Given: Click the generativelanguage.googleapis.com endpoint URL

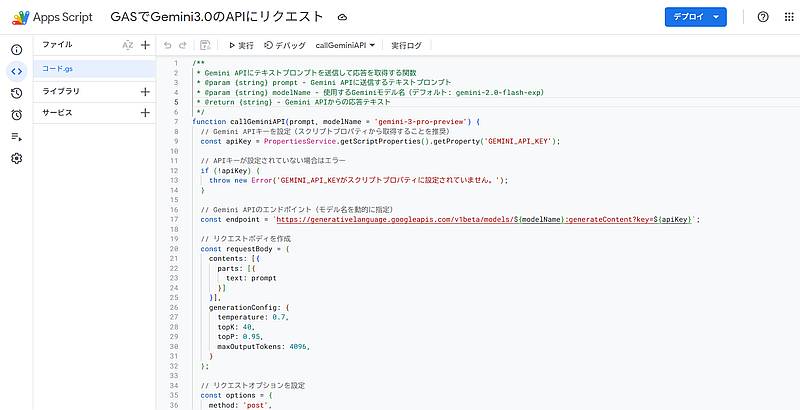Looking at the screenshot, I should [484, 219].
